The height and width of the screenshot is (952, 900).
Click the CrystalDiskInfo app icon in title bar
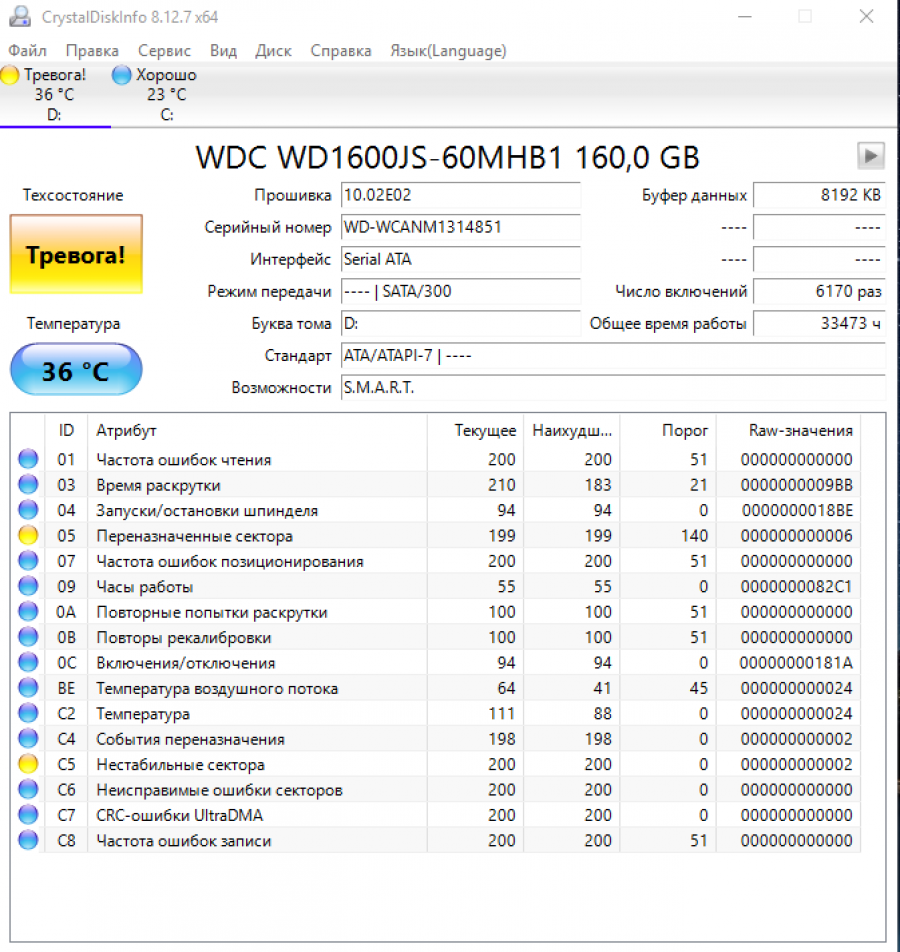pos(20,17)
